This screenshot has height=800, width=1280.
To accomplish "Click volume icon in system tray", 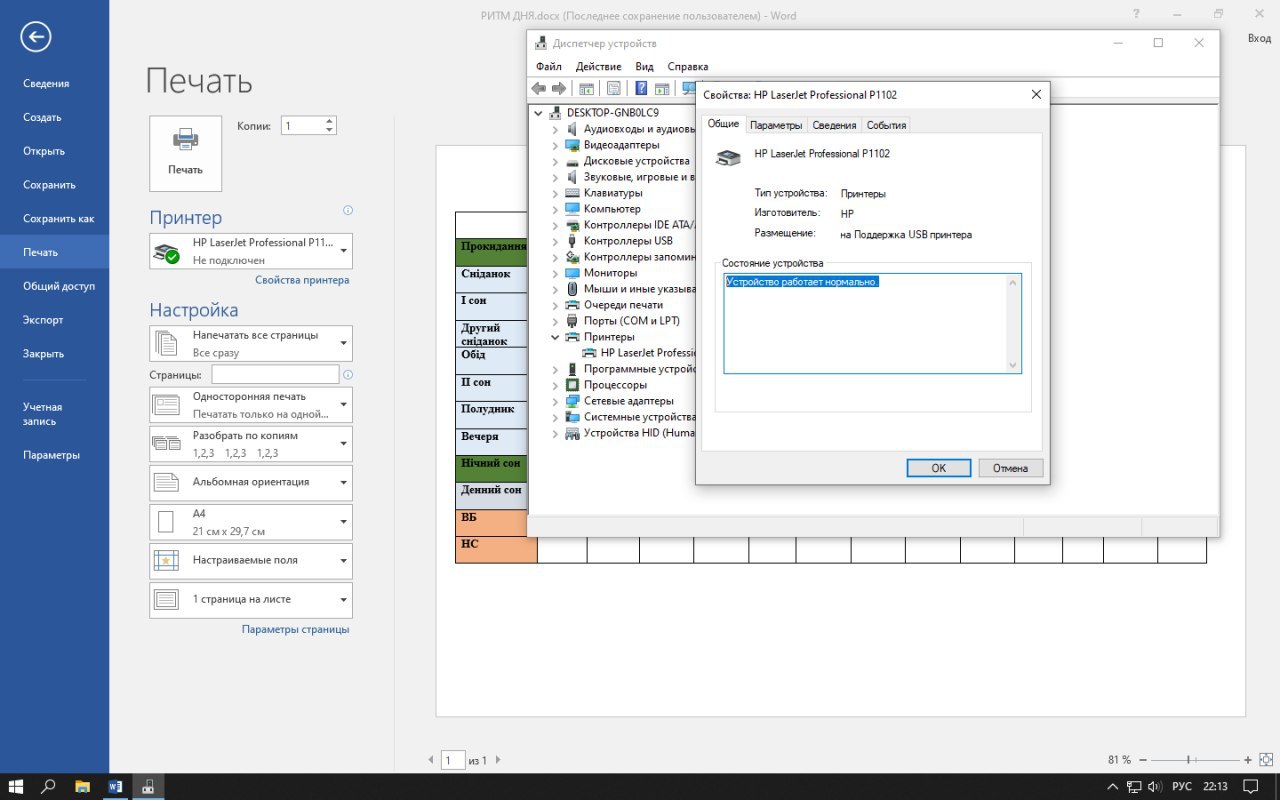I will point(1155,786).
